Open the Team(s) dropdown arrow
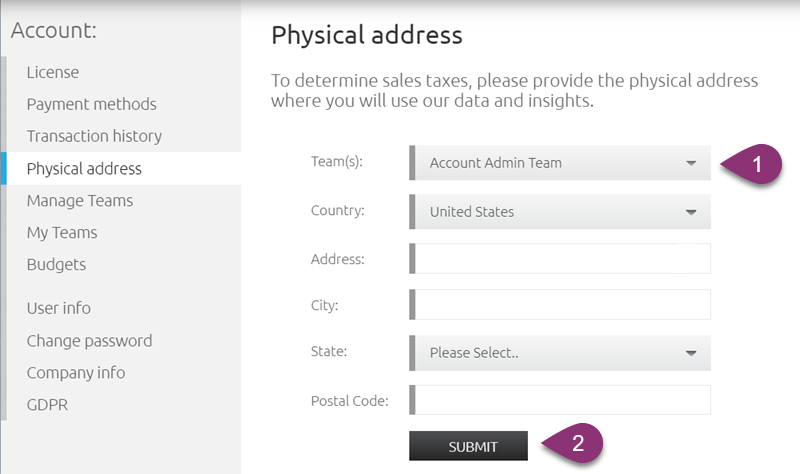 coord(691,163)
